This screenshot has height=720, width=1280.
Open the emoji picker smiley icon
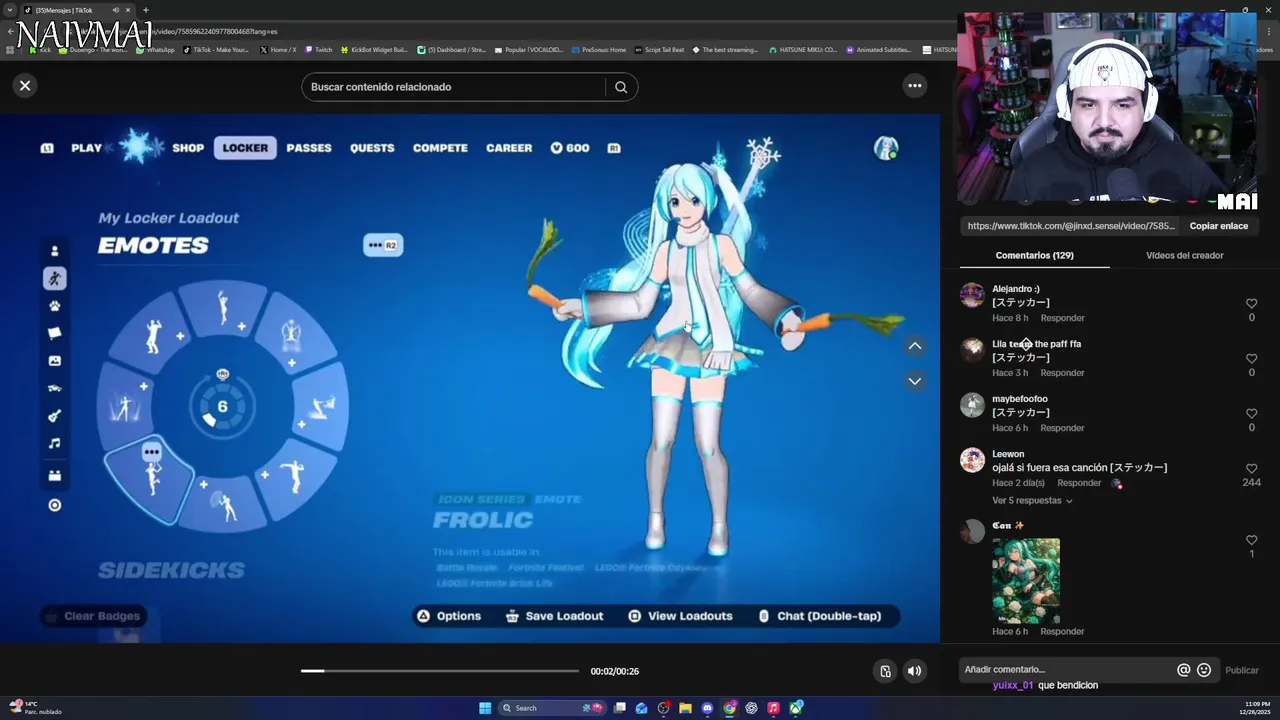pos(1204,670)
